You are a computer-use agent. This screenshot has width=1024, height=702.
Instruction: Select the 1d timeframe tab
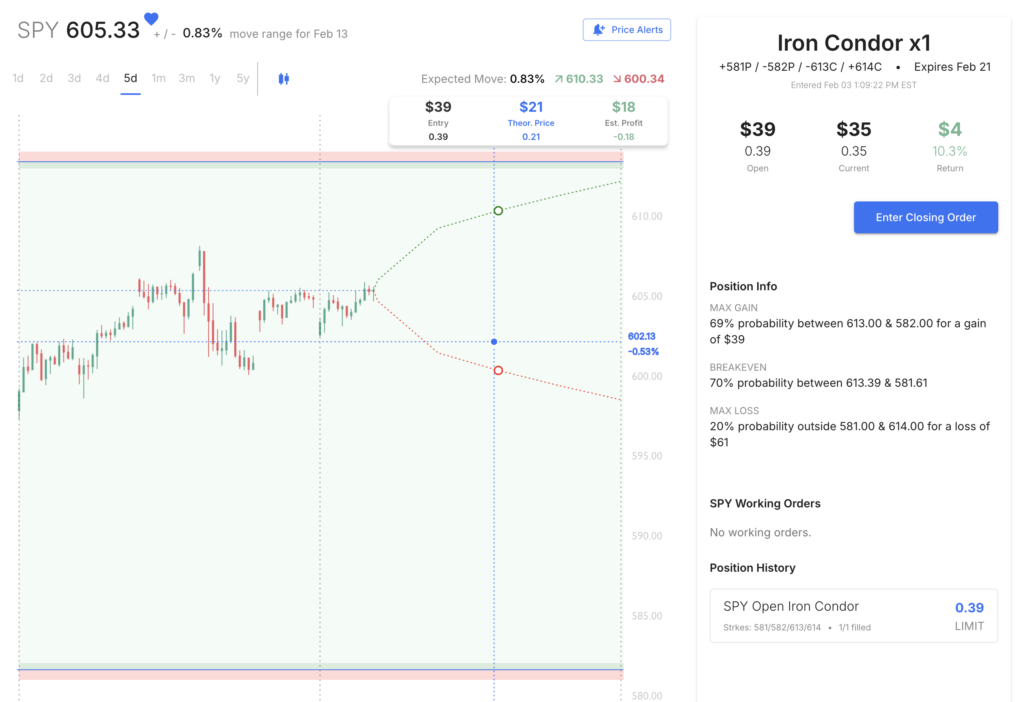pos(18,78)
